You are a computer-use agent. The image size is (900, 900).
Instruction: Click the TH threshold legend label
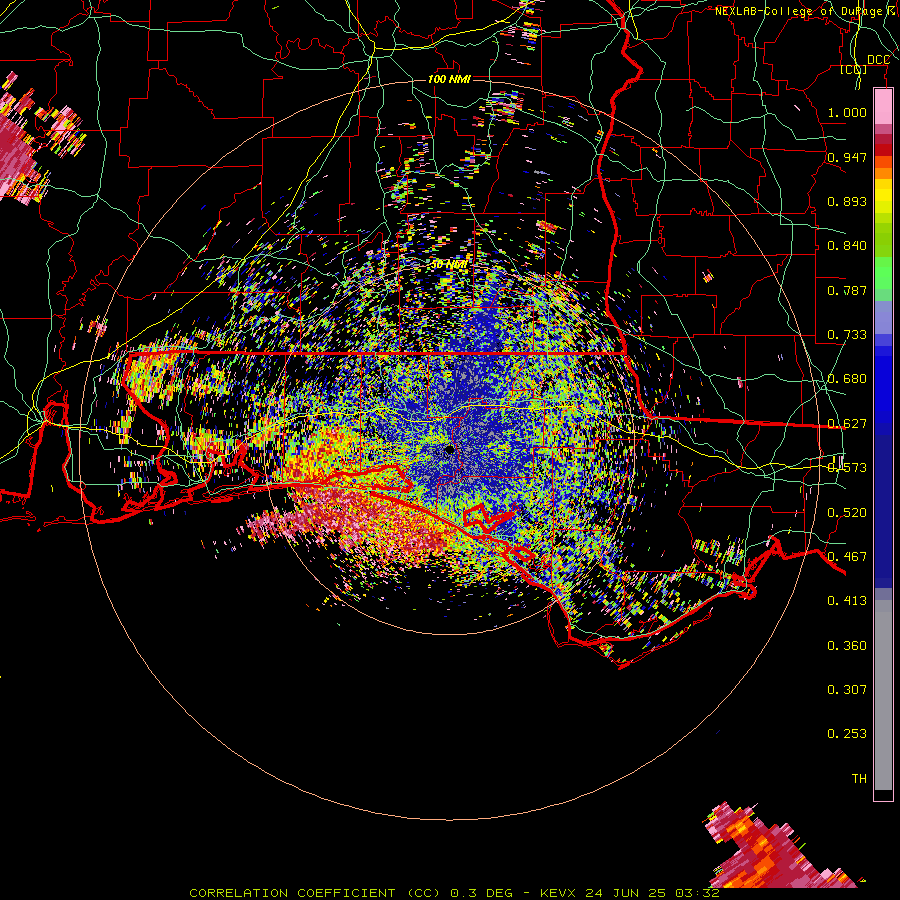[859, 779]
